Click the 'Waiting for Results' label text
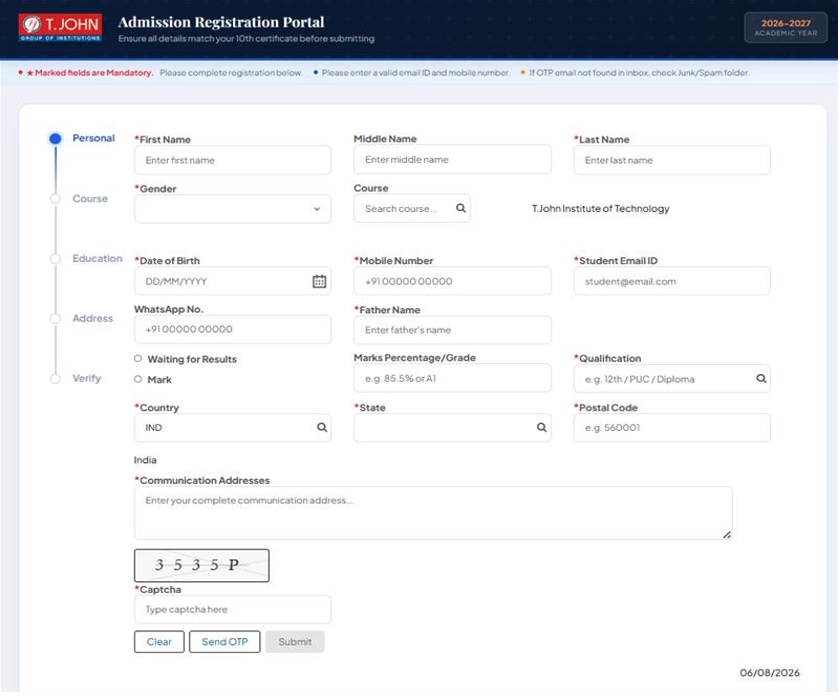The image size is (840, 700). coord(192,359)
